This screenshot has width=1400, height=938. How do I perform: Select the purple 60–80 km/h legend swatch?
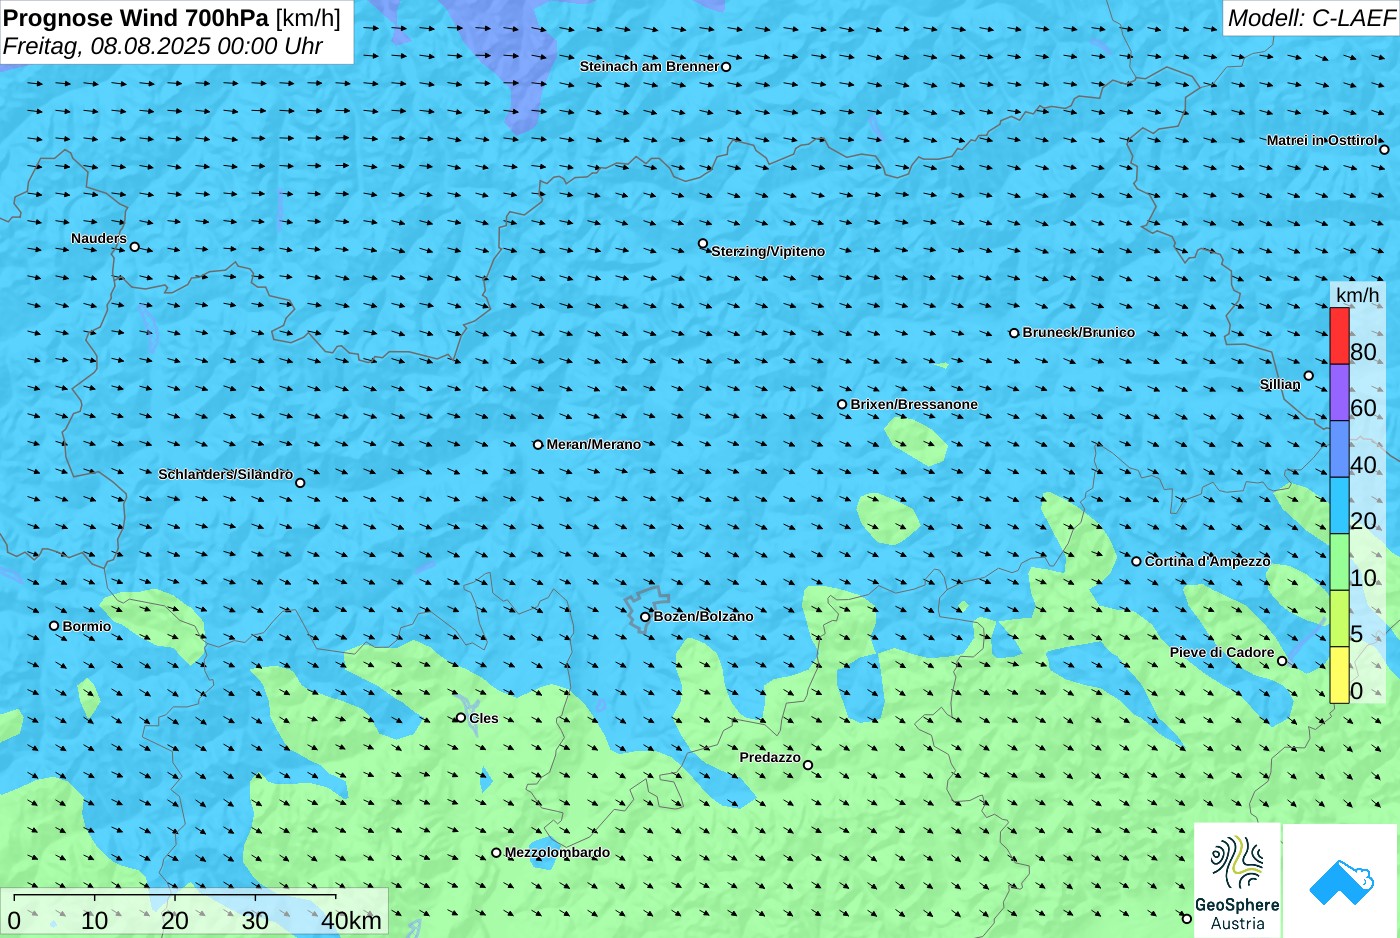(1339, 392)
